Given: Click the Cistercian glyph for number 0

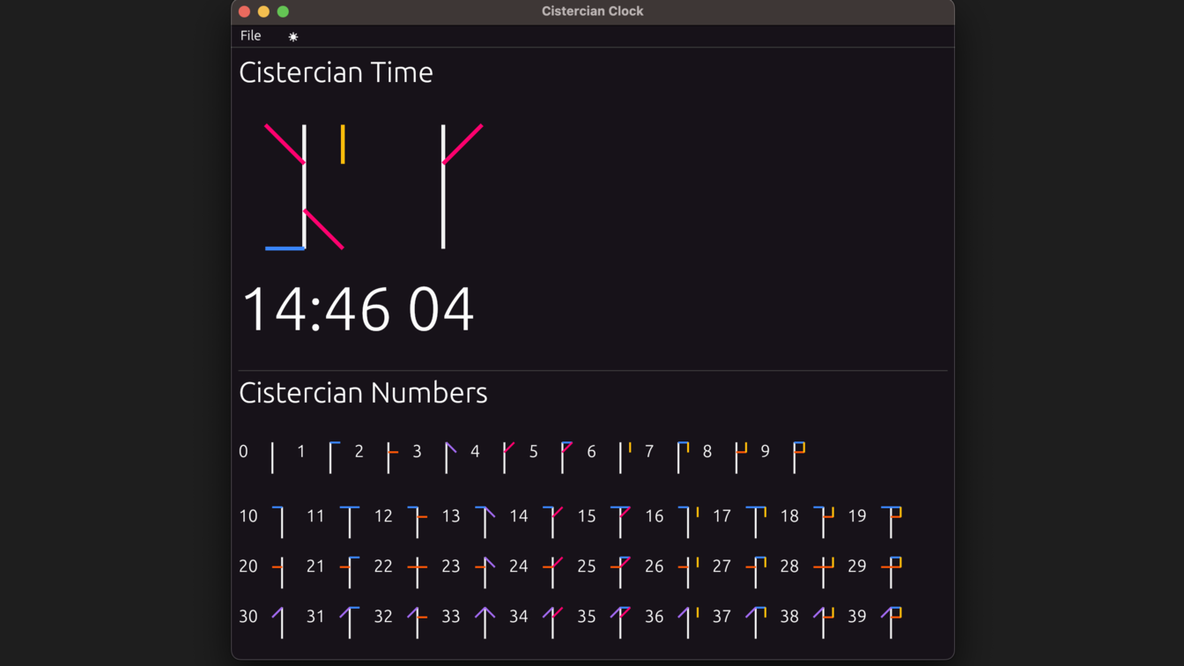Looking at the screenshot, I should [x=272, y=455].
